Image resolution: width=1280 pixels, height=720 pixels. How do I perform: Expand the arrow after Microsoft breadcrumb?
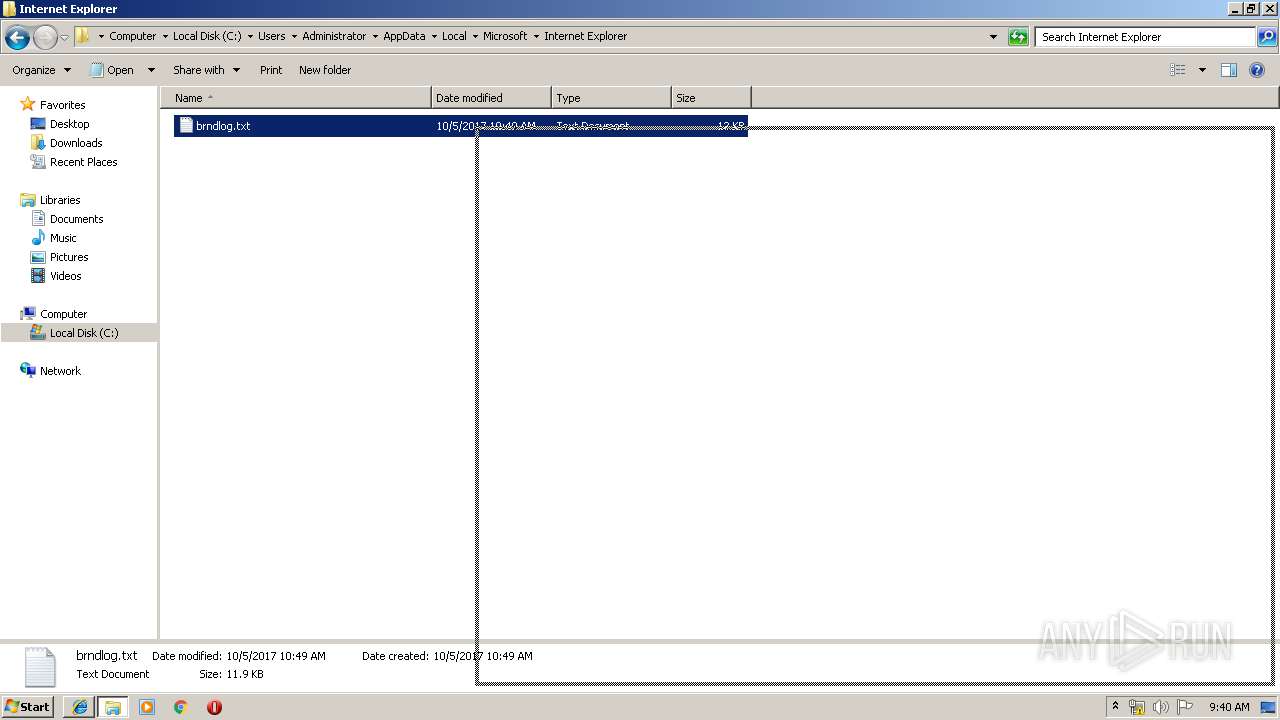pos(536,36)
